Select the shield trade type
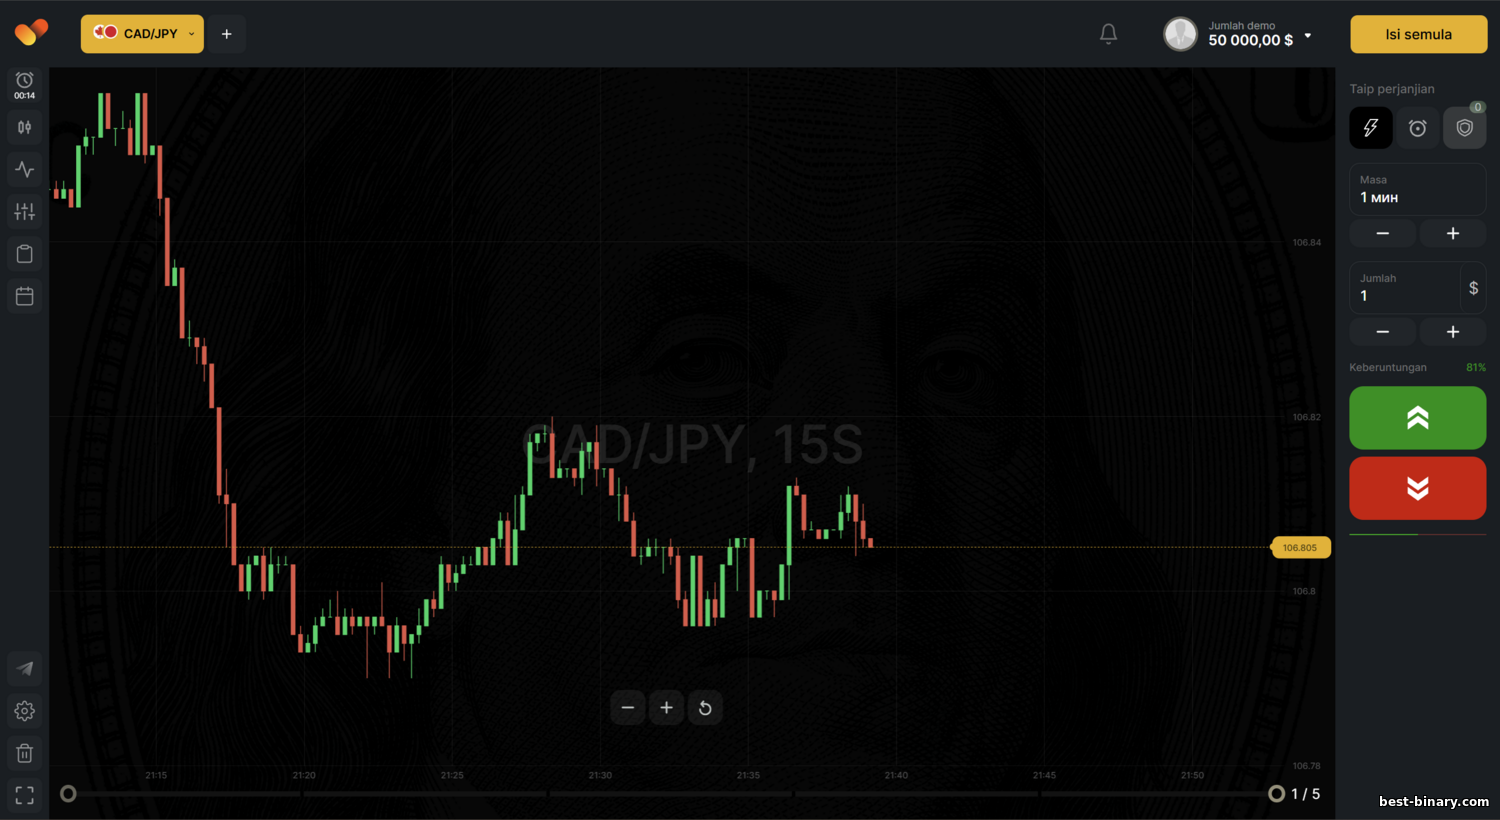1500x820 pixels. [1464, 128]
